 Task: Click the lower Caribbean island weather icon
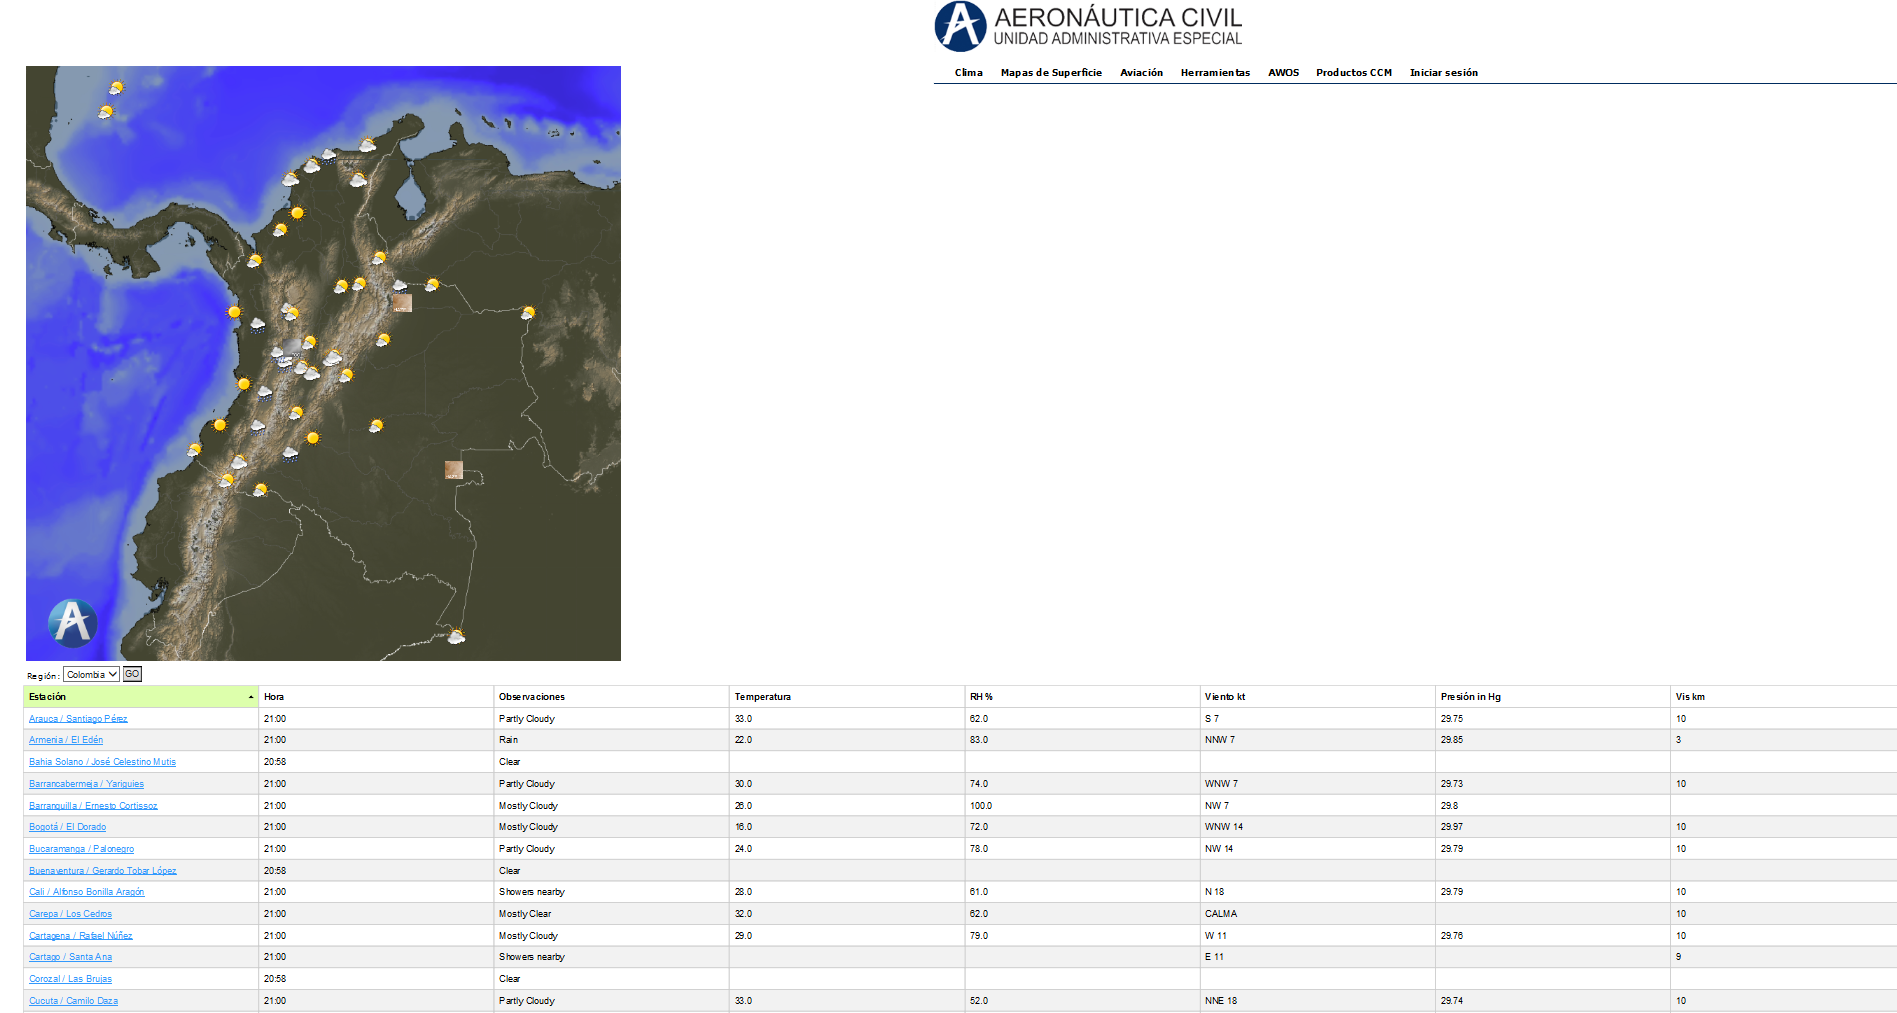pyautogui.click(x=105, y=112)
